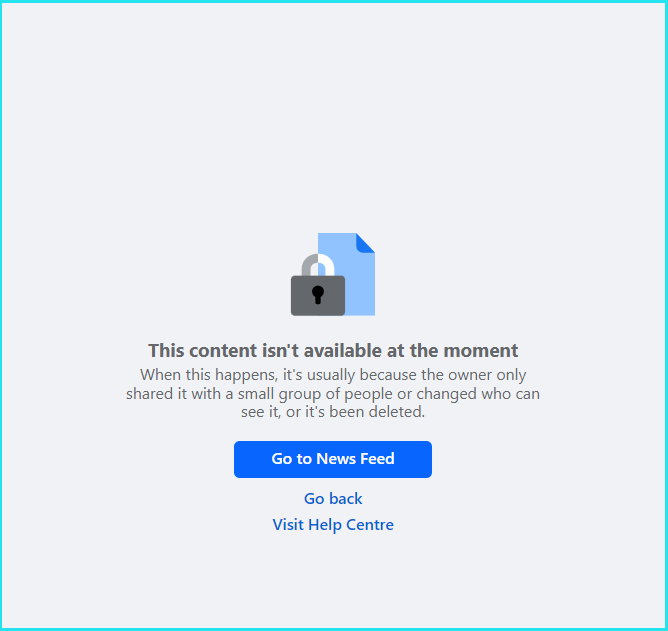Click the folded corner of the document icon
This screenshot has height=631, width=668.
(x=366, y=242)
